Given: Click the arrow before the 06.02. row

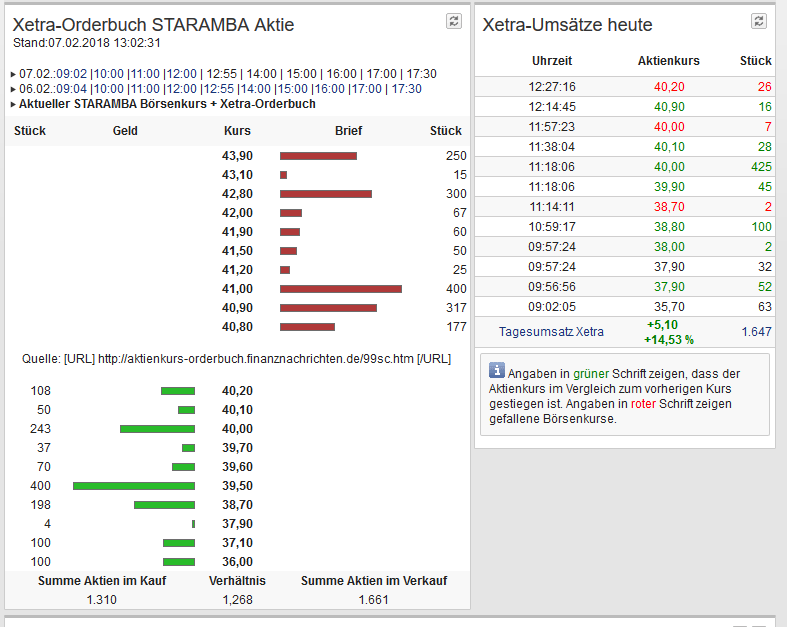Looking at the screenshot, I should click(12, 89).
